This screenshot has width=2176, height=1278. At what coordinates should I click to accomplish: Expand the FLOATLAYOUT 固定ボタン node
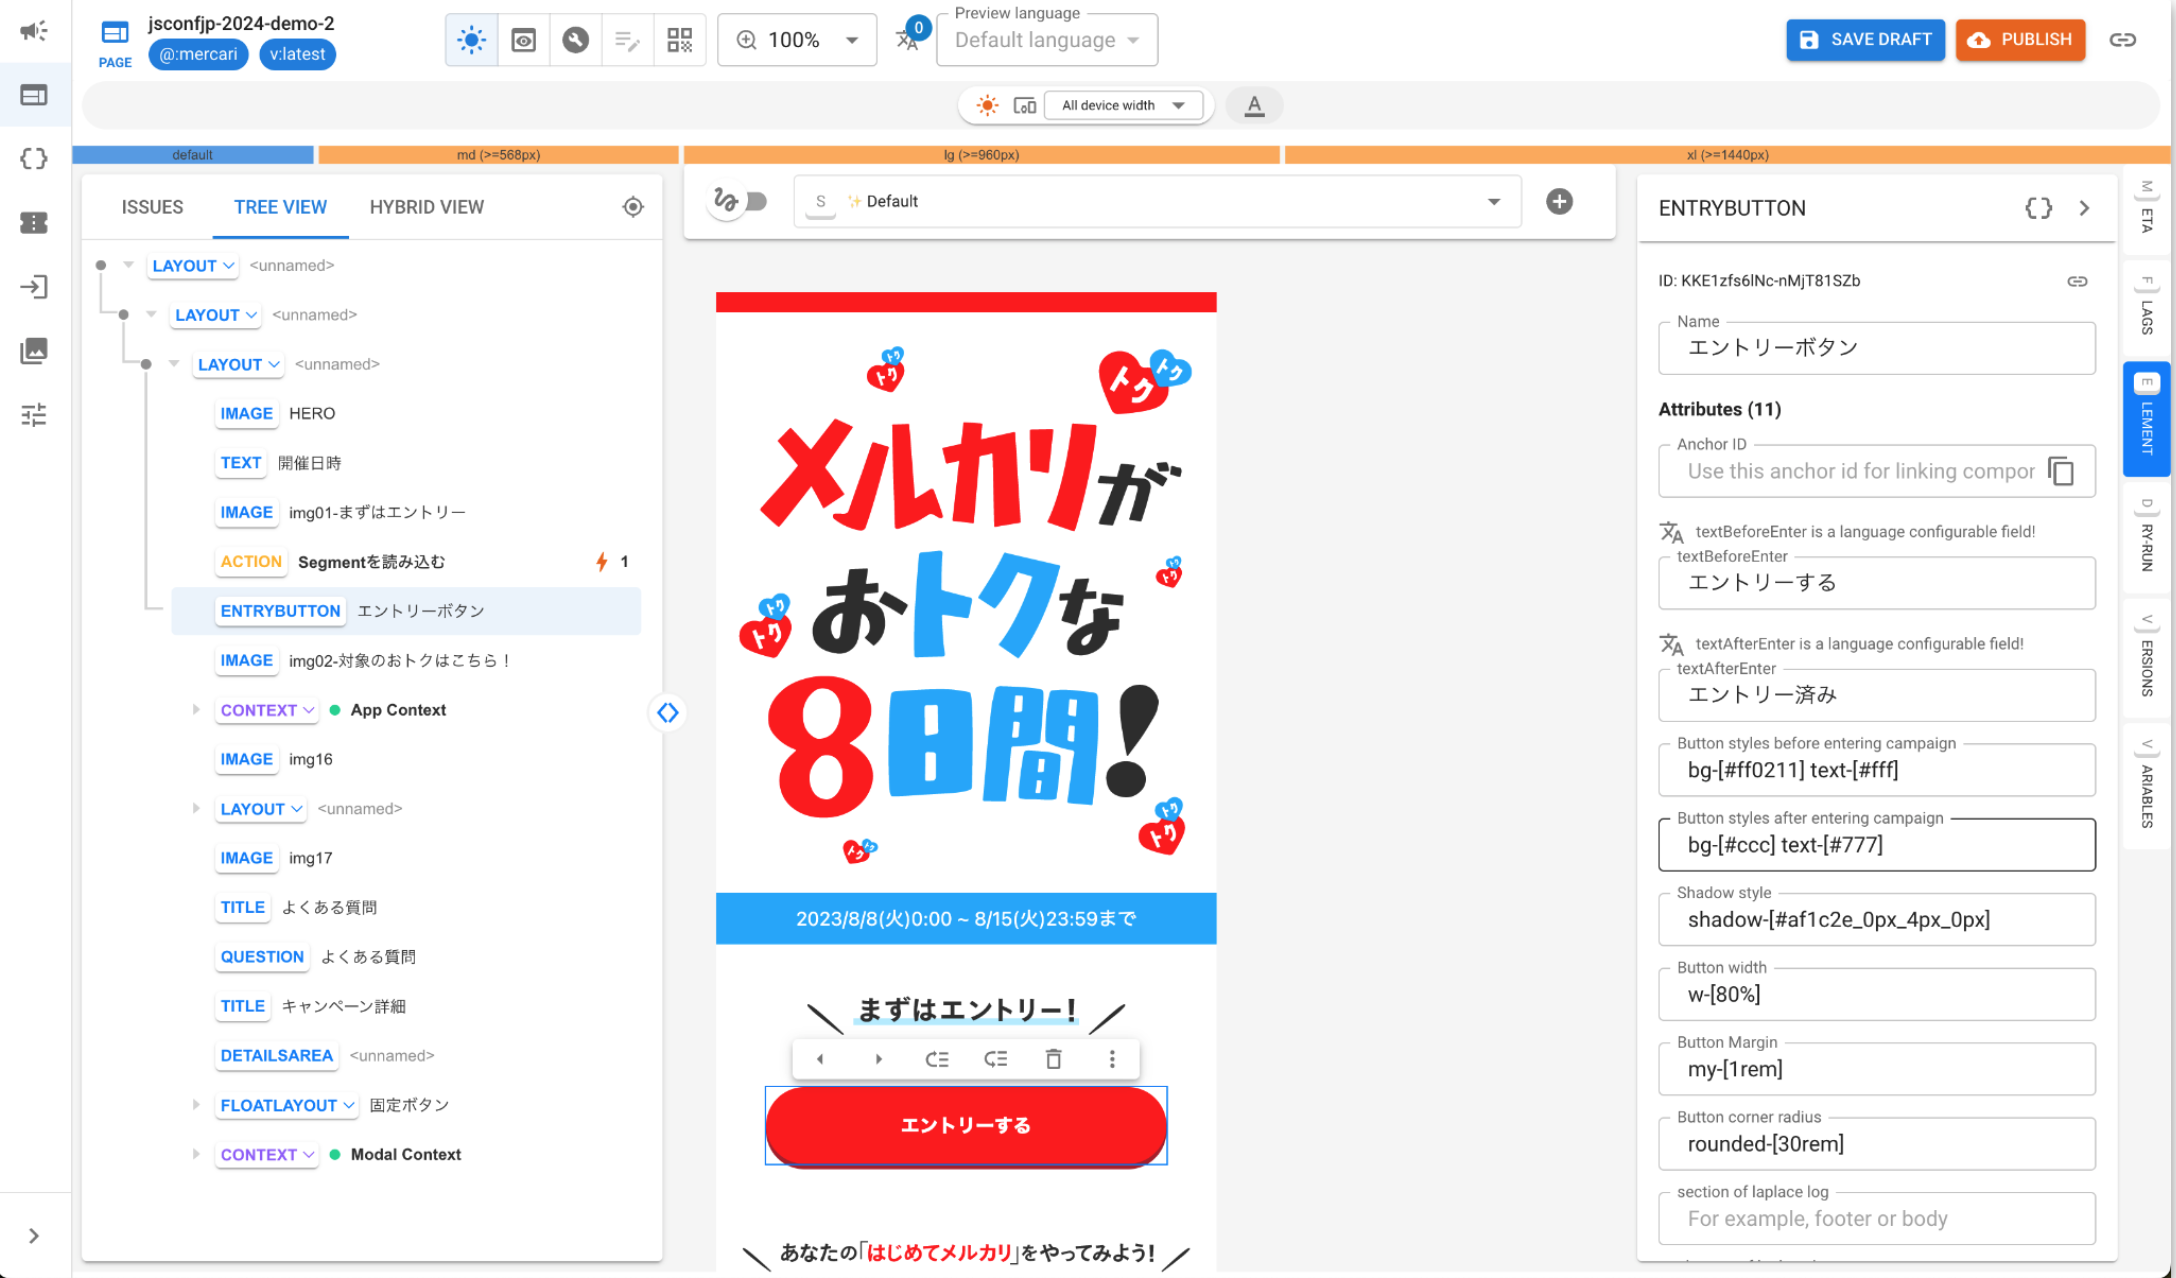pyautogui.click(x=196, y=1105)
